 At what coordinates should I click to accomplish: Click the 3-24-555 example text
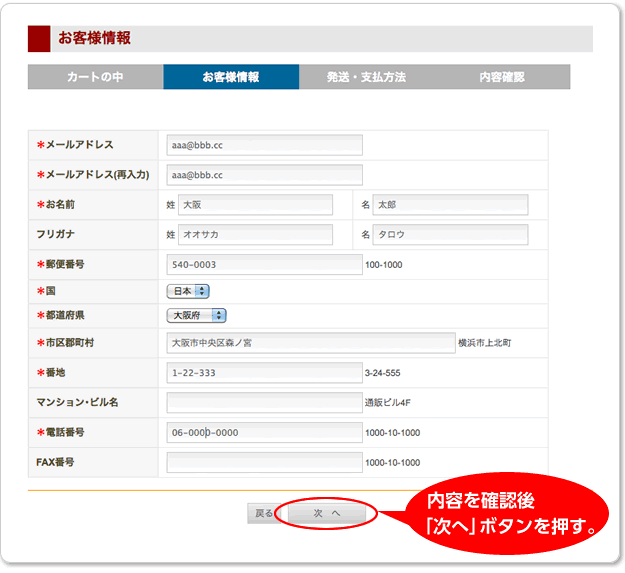pos(383,373)
